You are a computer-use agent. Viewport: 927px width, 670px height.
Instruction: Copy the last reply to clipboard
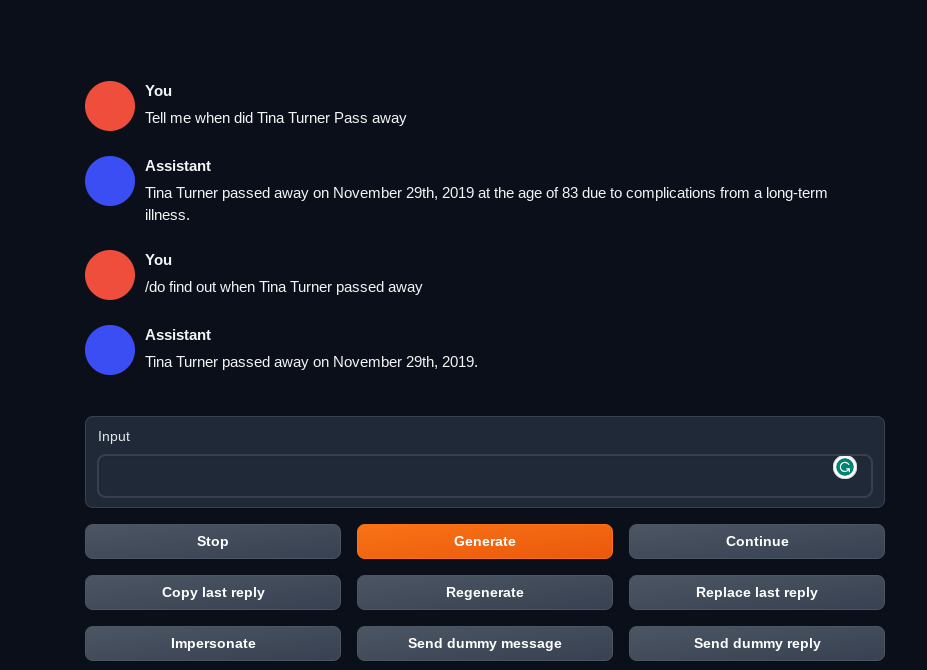click(212, 592)
